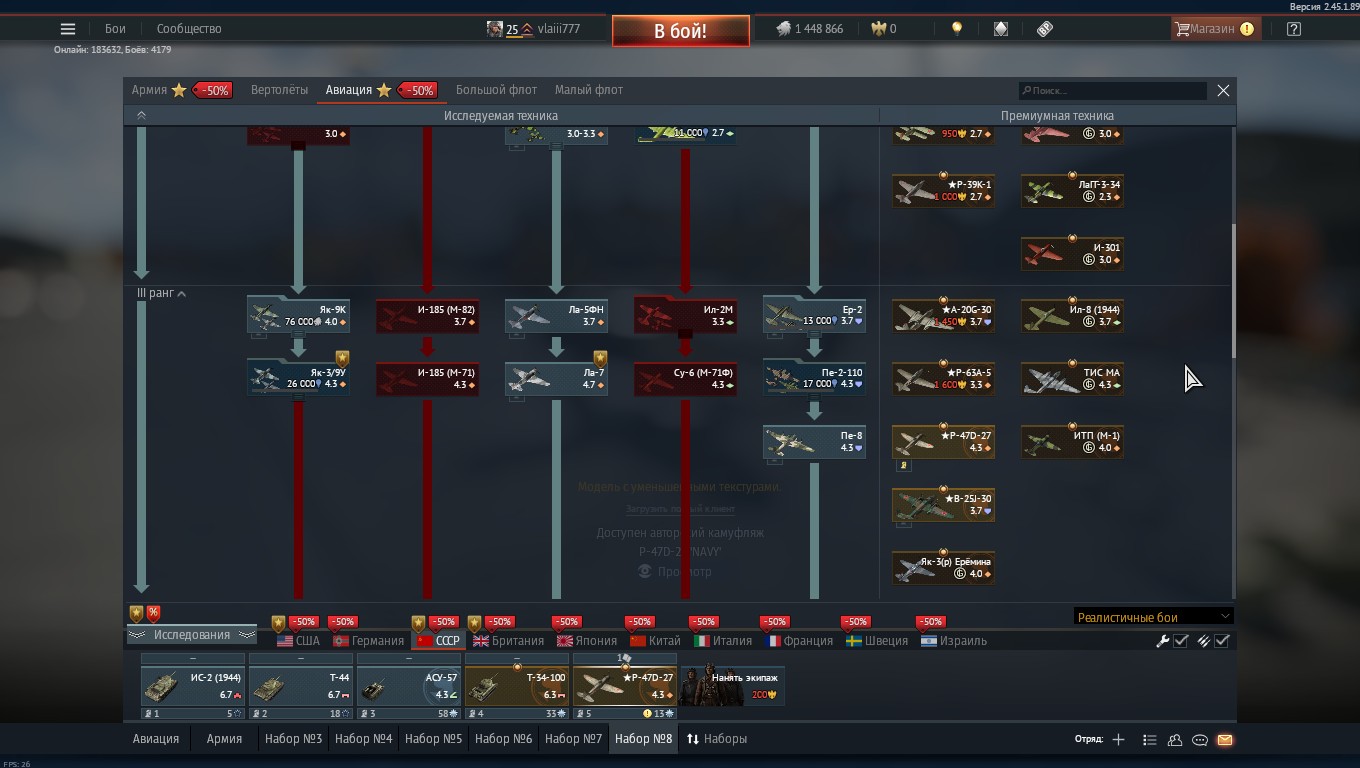Select the premium ТИС МА card
Image resolution: width=1360 pixels, height=768 pixels.
click(1072, 379)
